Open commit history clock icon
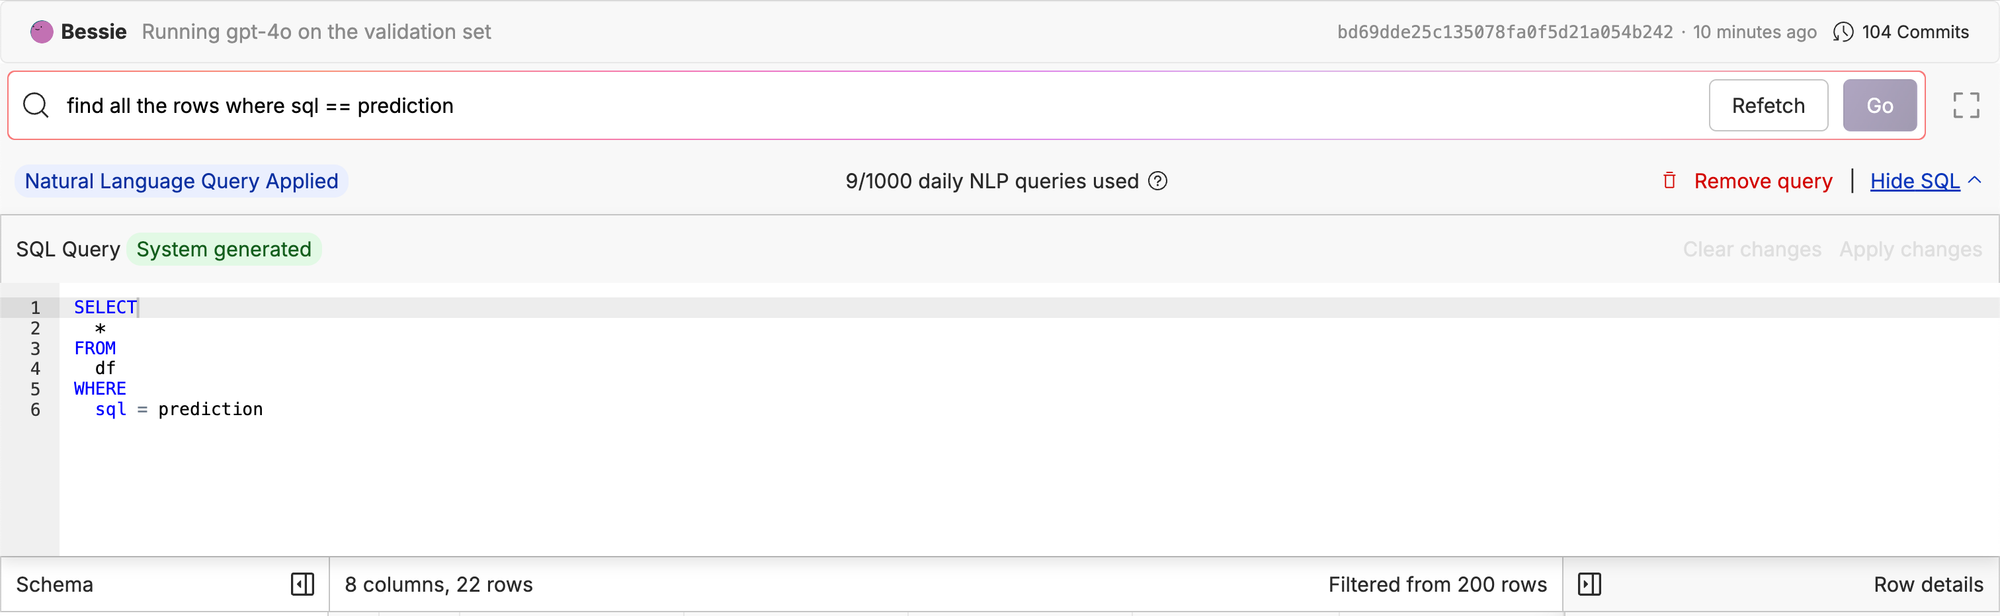 pos(1843,32)
